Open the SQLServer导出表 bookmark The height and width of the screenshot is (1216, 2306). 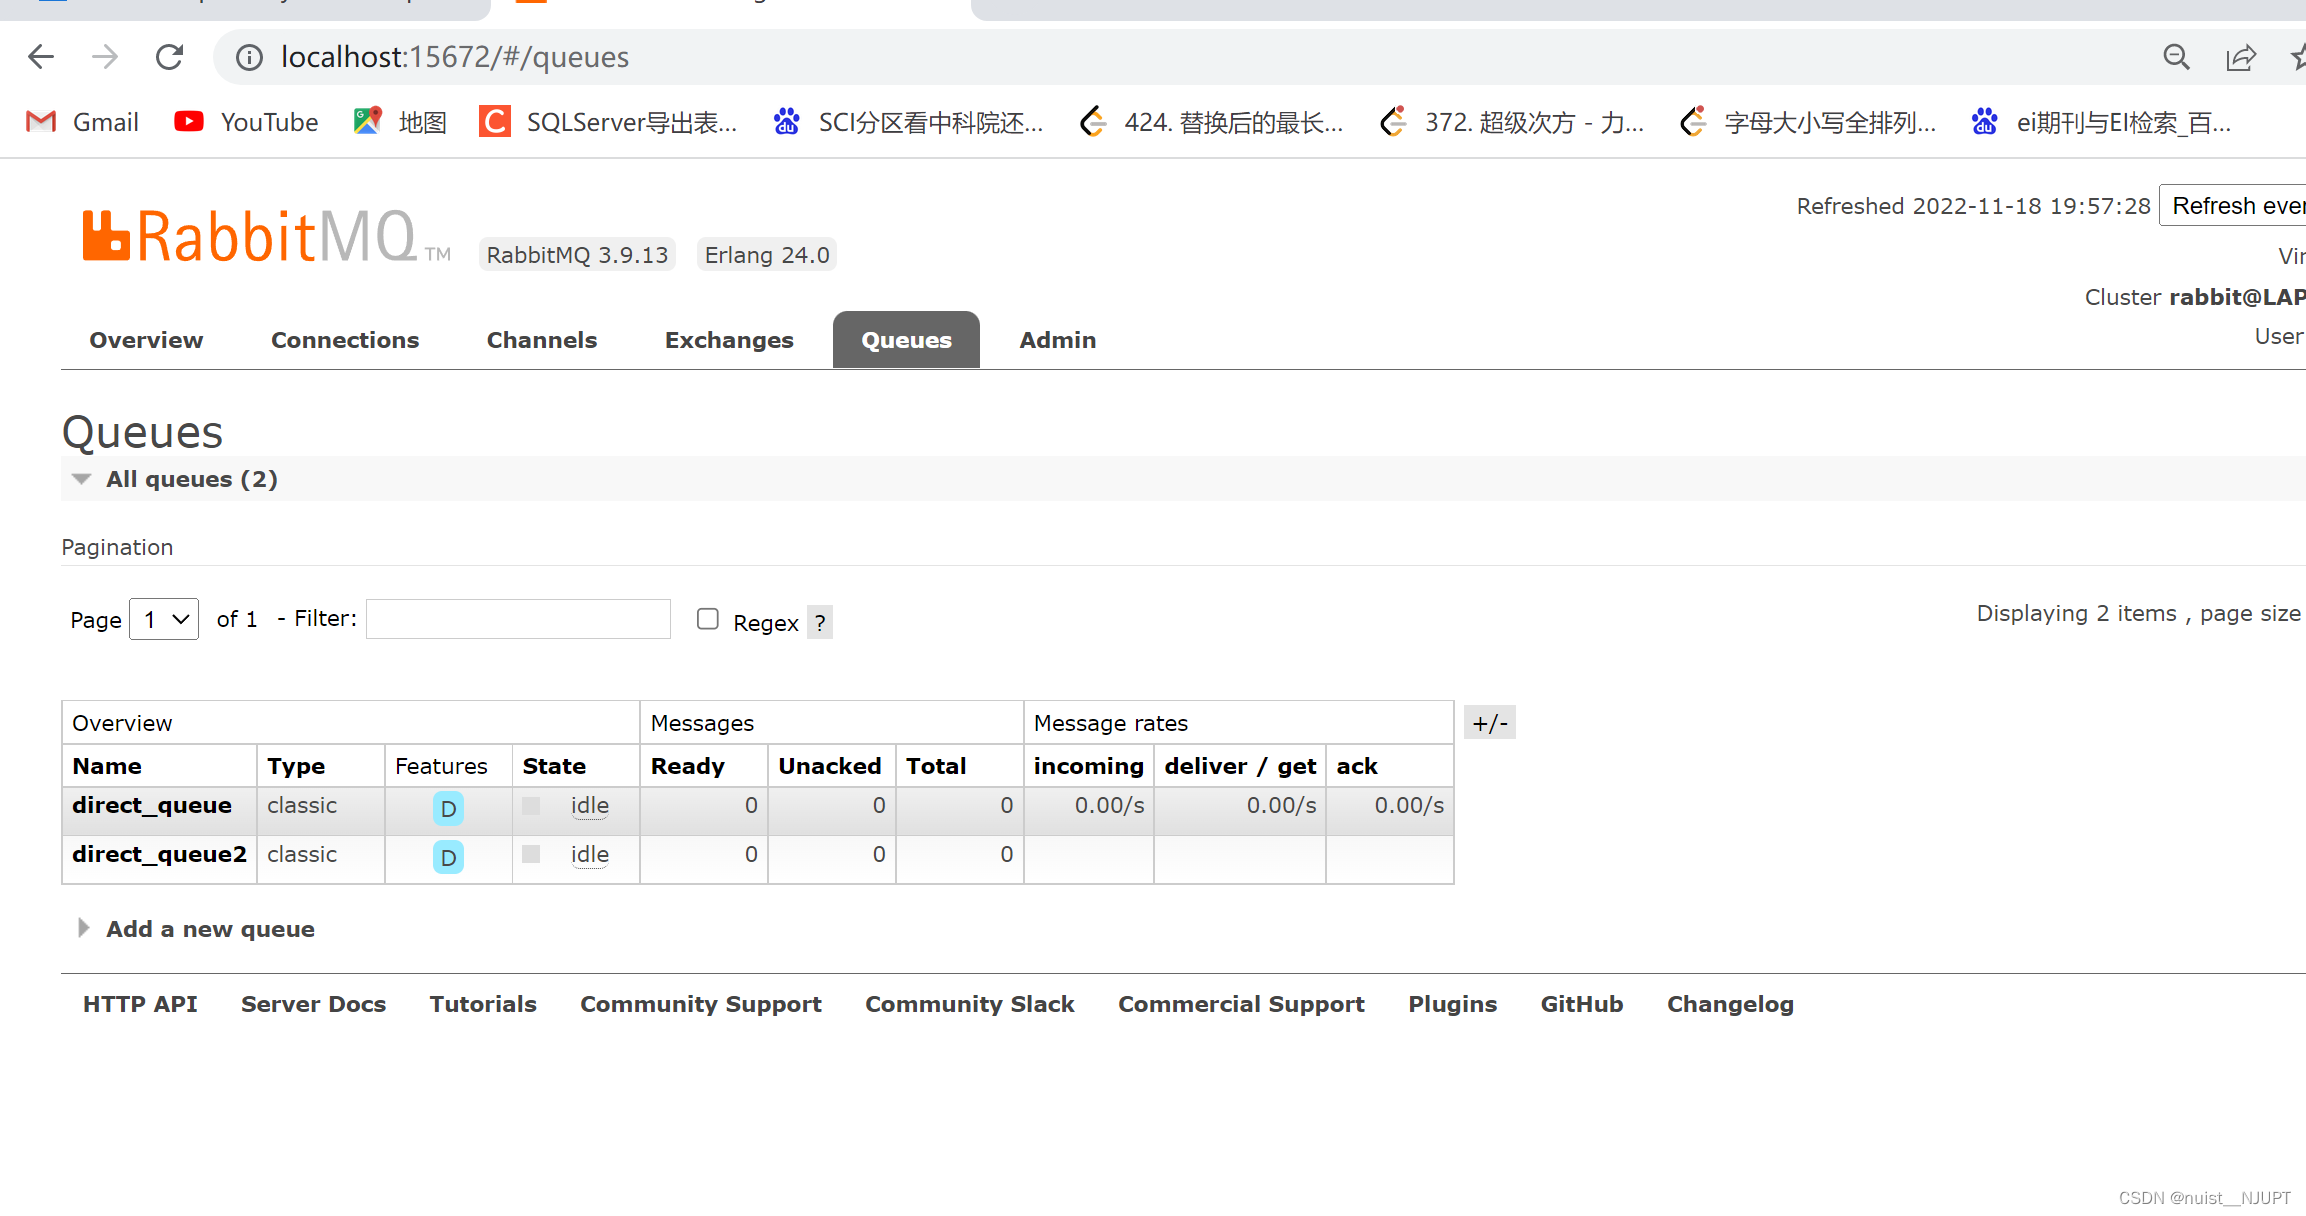point(608,122)
